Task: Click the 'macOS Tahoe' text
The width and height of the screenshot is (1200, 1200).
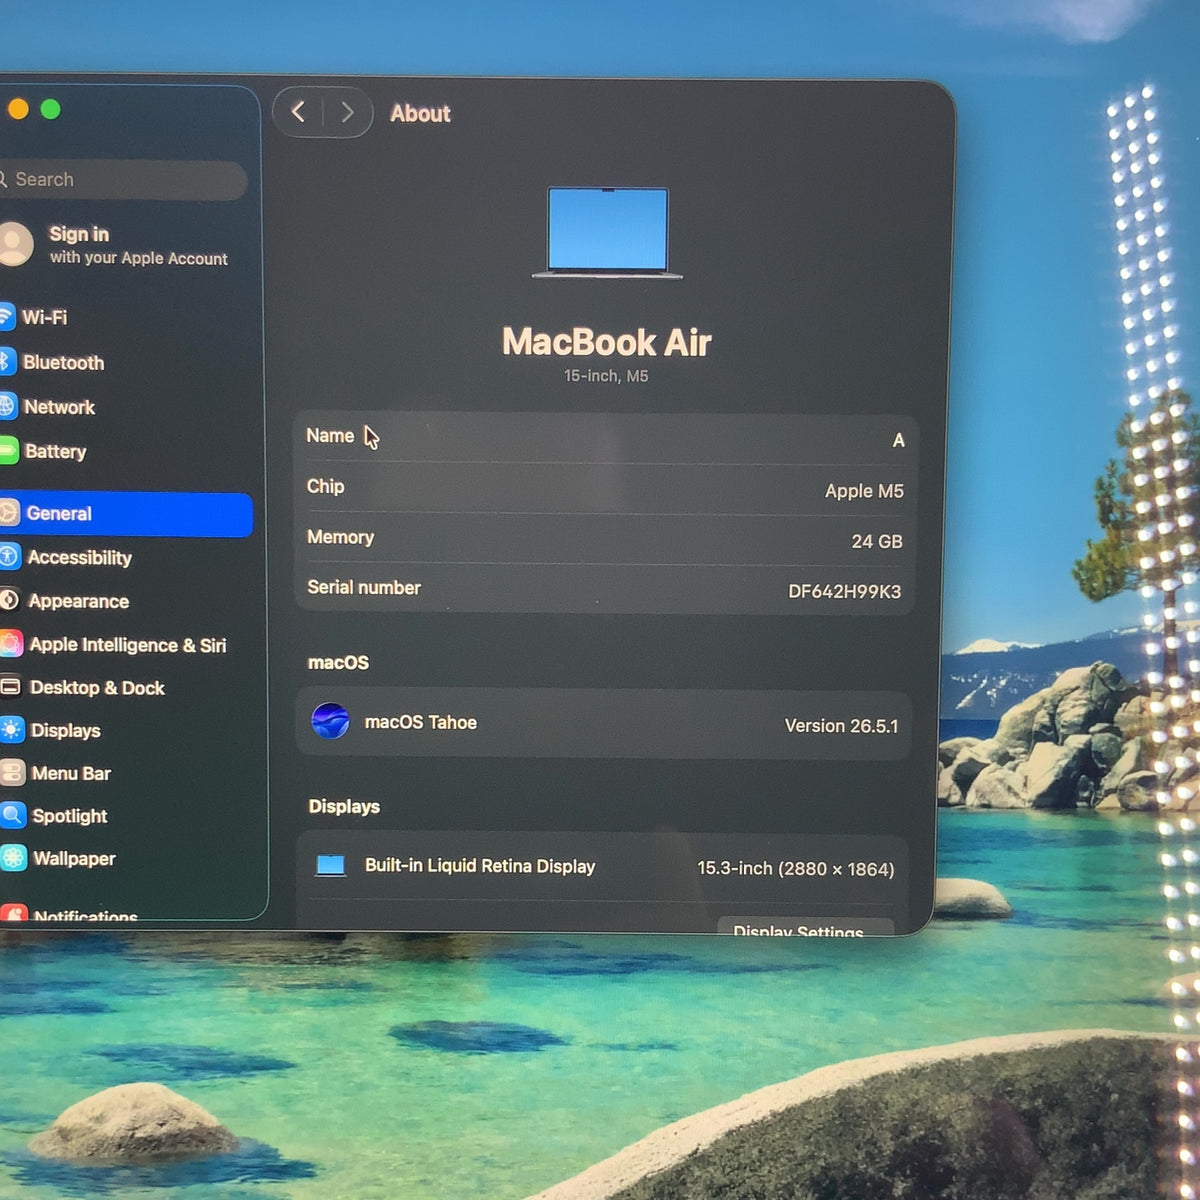Action: click(x=421, y=722)
